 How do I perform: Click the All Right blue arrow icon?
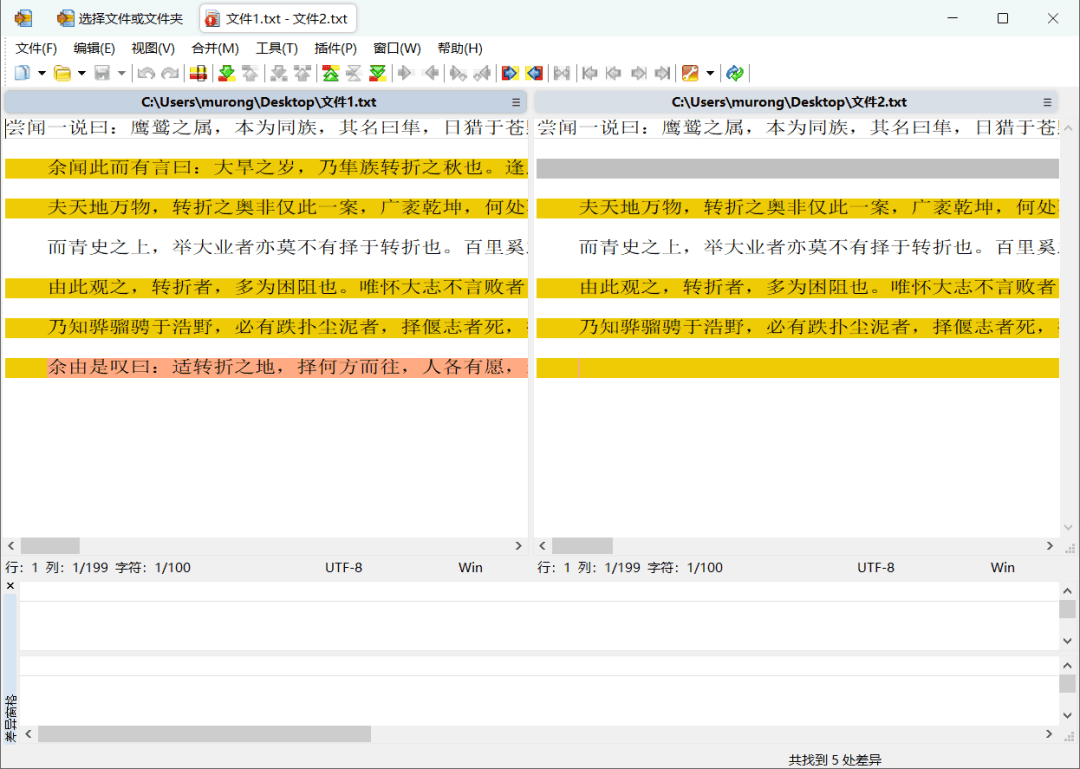(510, 72)
